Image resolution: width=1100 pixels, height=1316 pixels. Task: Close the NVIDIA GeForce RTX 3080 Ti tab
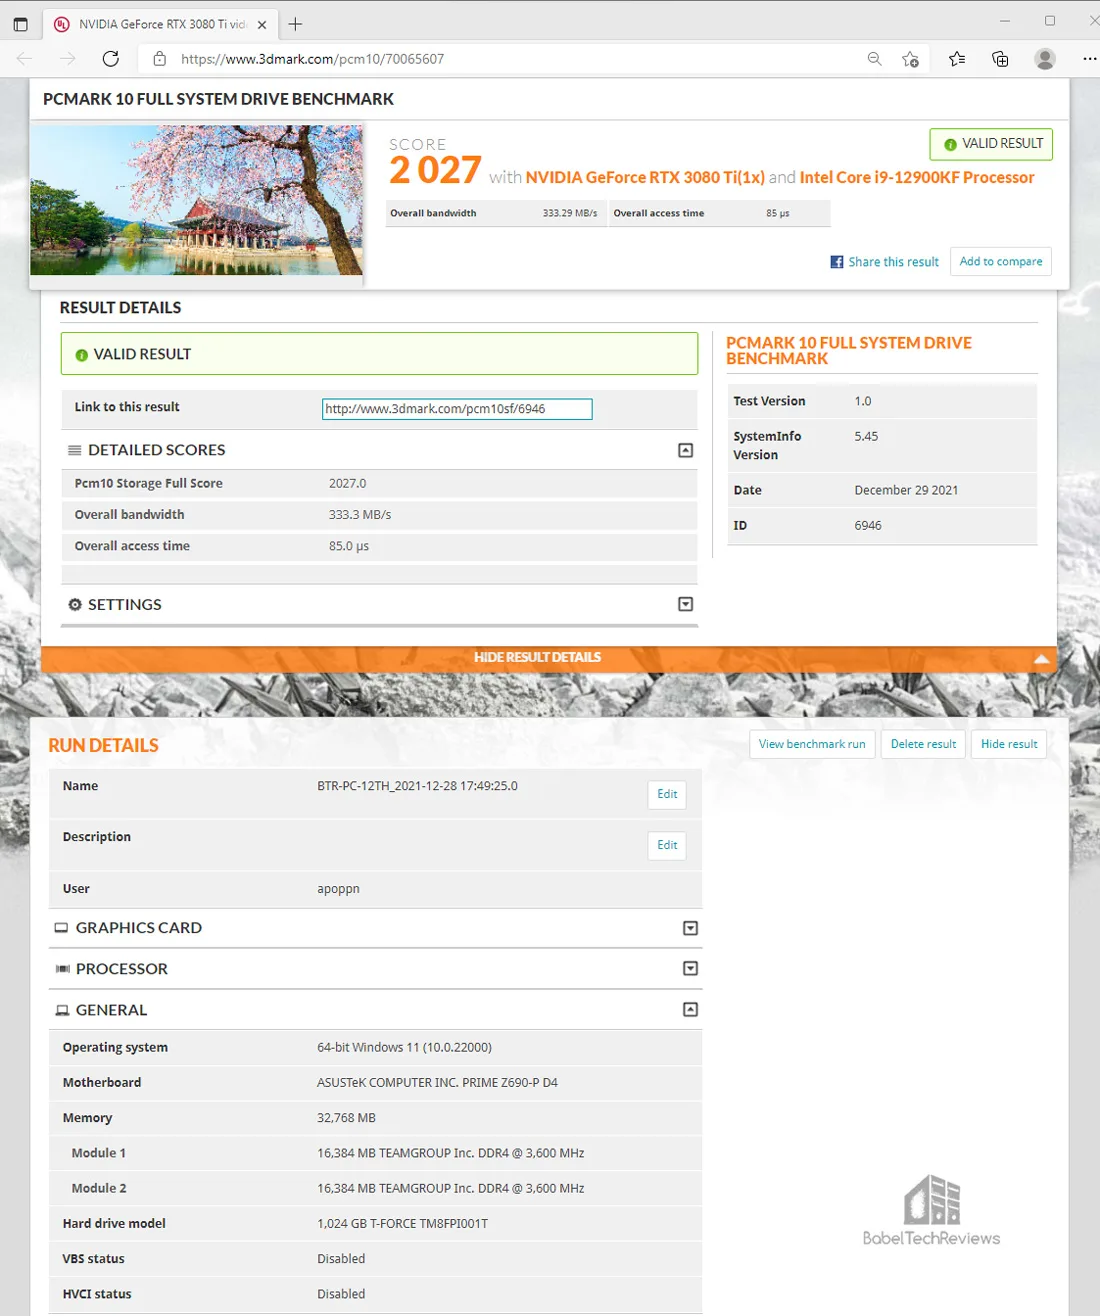[262, 25]
